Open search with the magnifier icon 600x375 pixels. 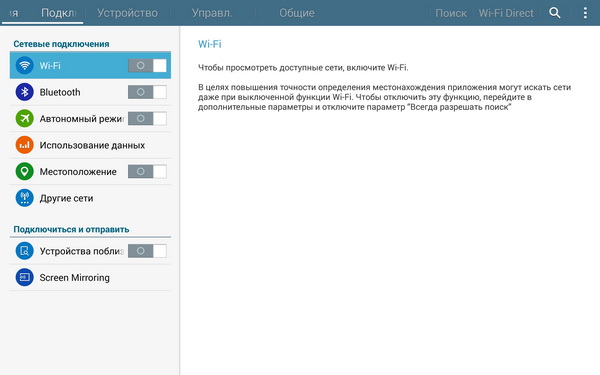click(554, 13)
